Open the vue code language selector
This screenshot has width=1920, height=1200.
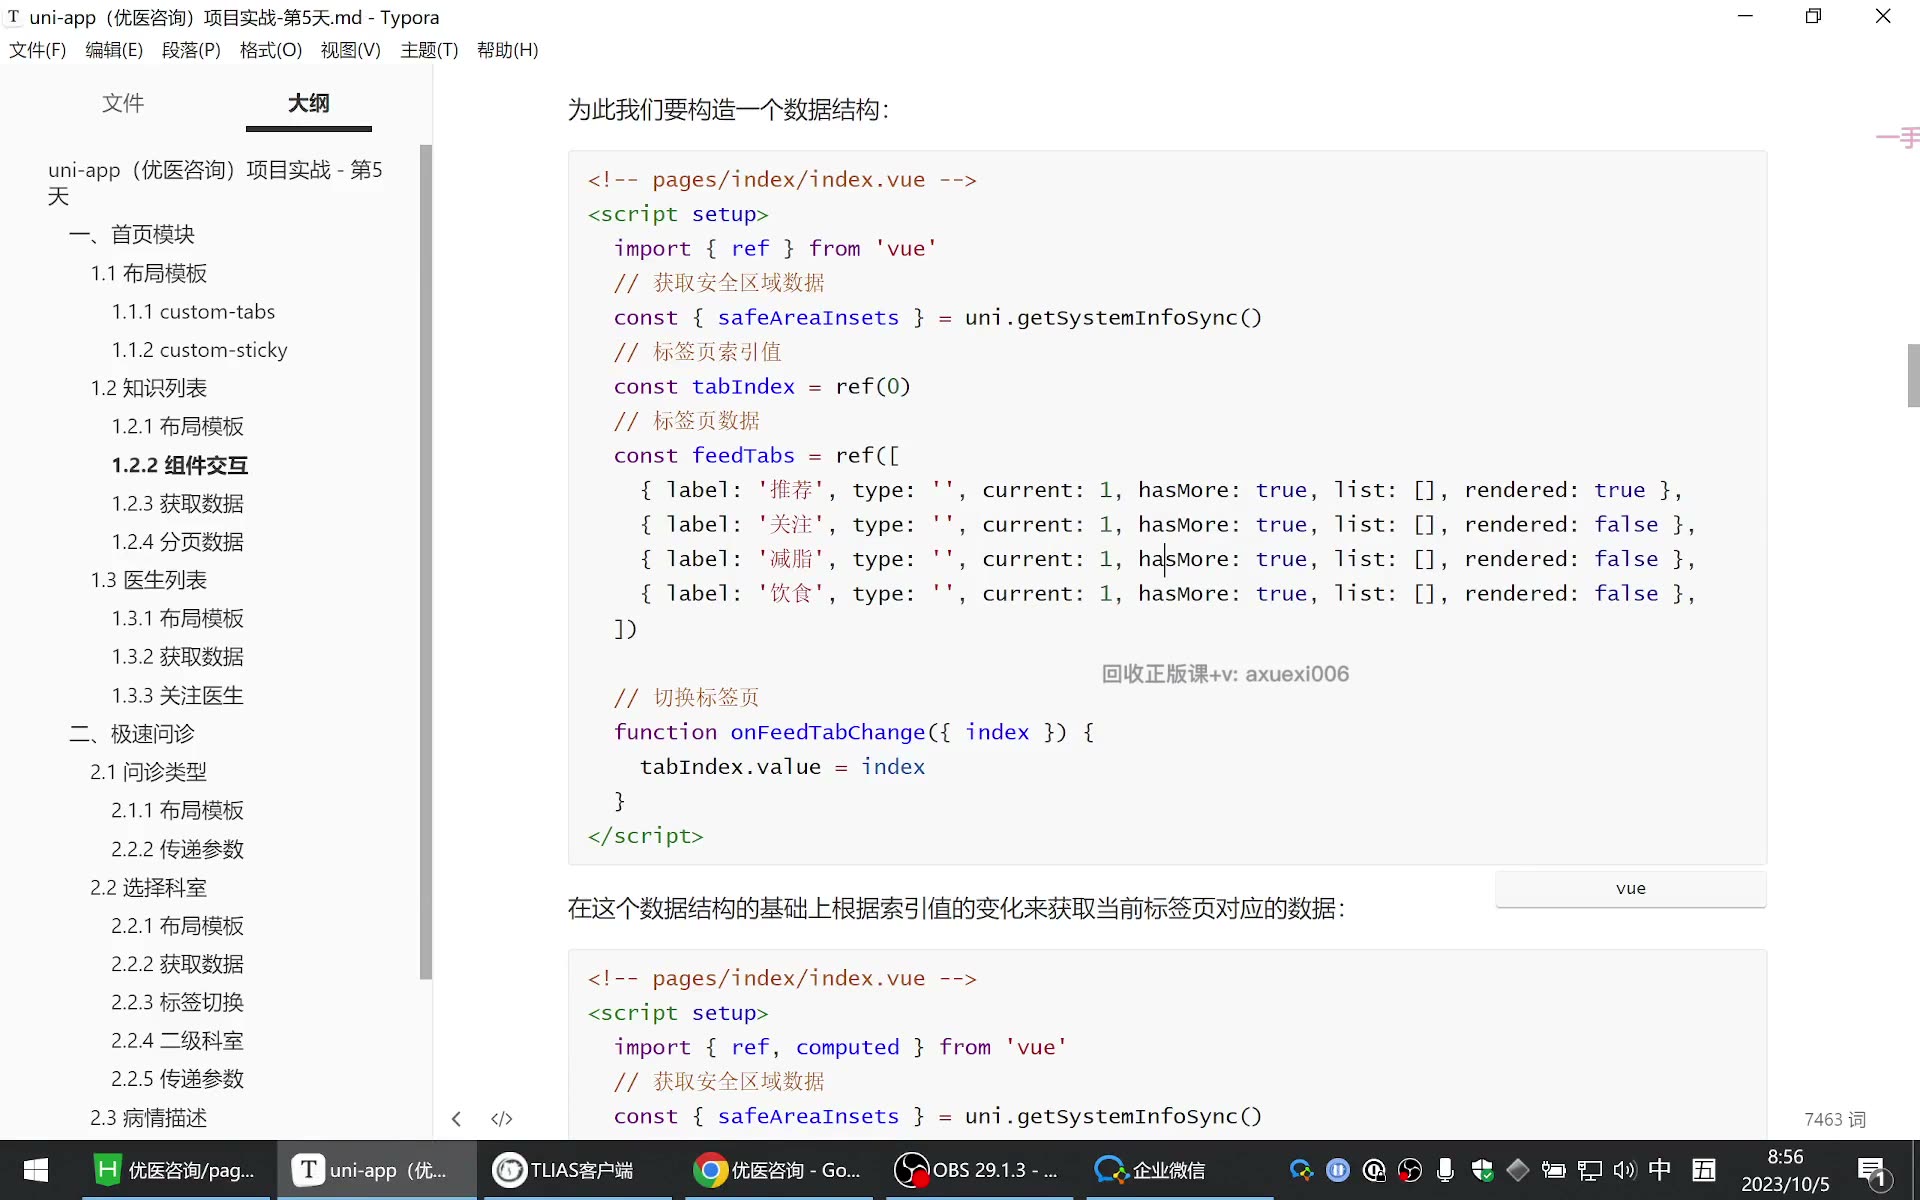[x=1630, y=888]
